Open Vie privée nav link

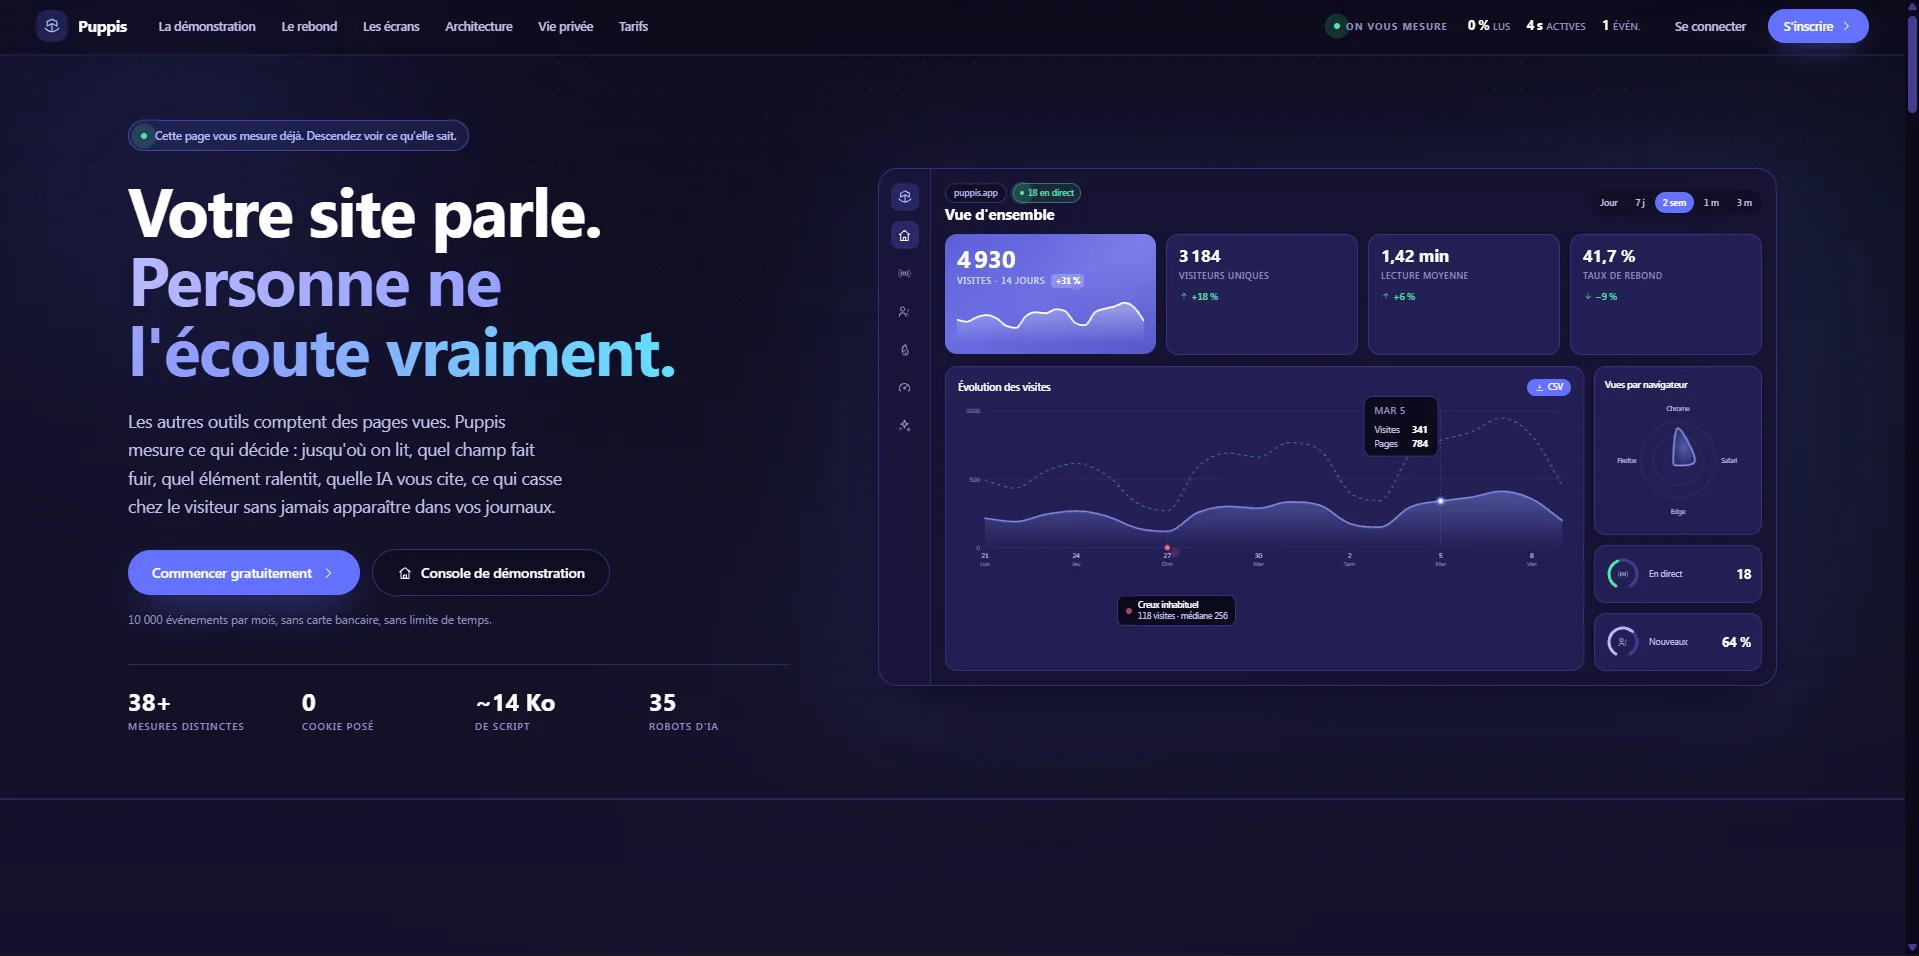(x=566, y=27)
